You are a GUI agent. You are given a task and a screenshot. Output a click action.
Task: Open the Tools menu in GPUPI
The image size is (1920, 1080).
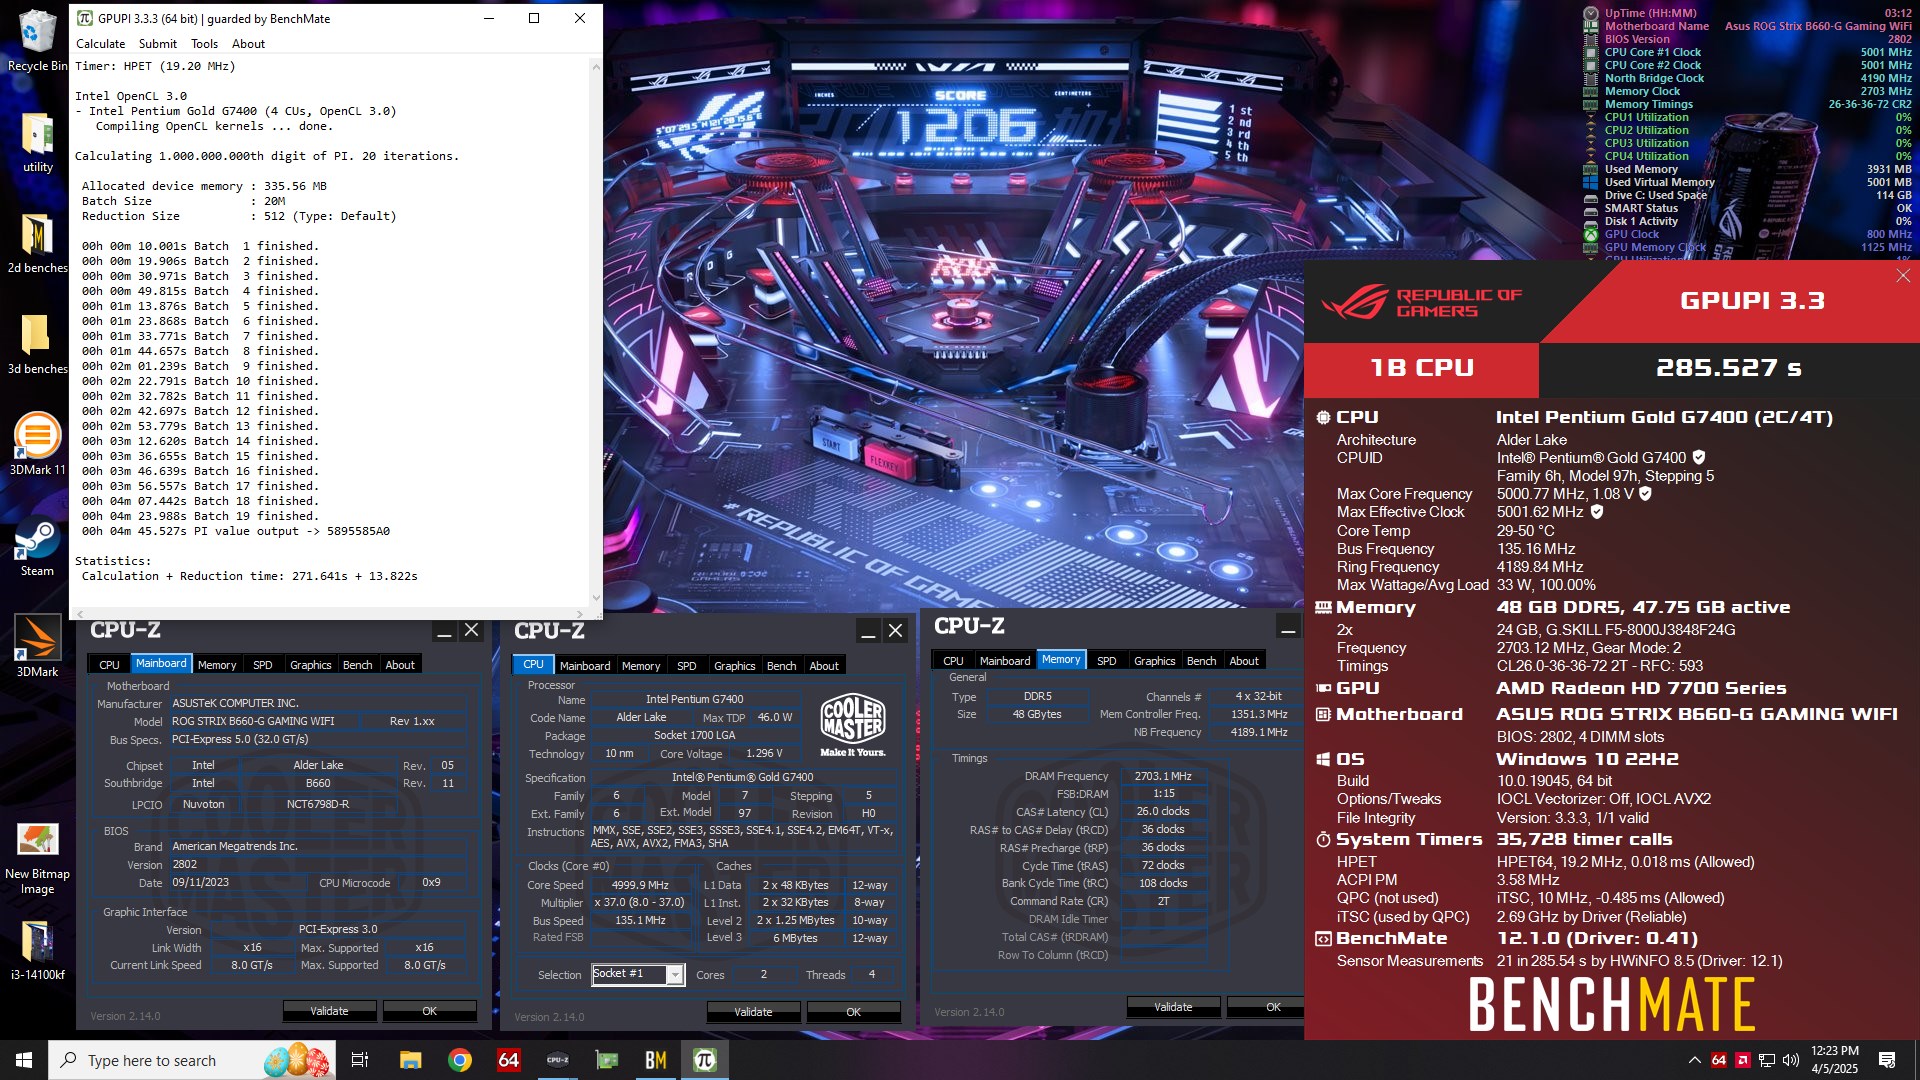tap(204, 44)
